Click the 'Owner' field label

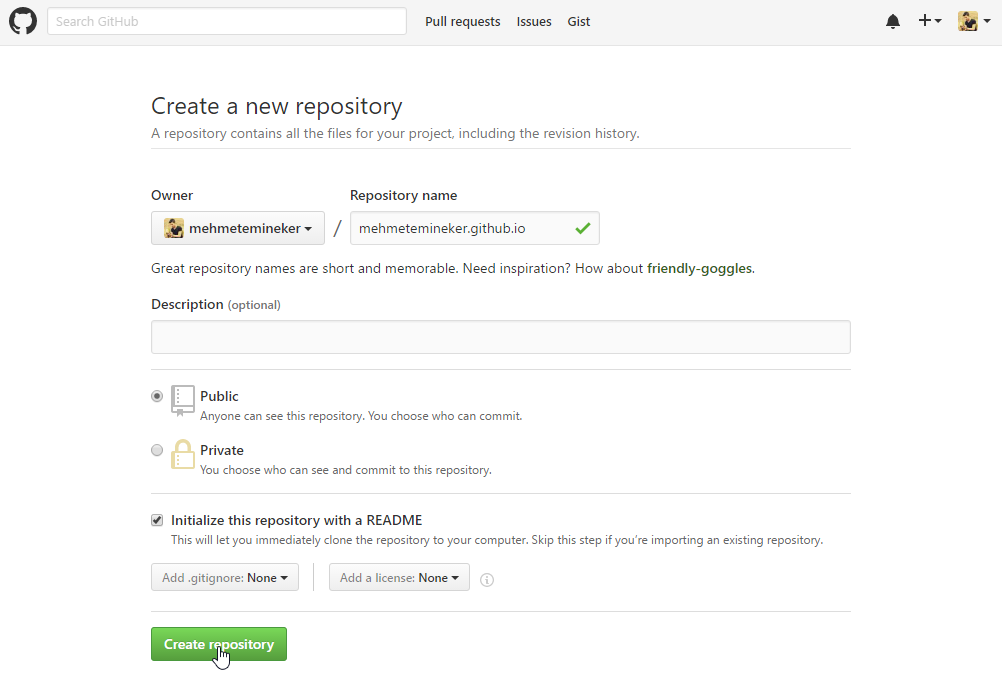point(172,196)
